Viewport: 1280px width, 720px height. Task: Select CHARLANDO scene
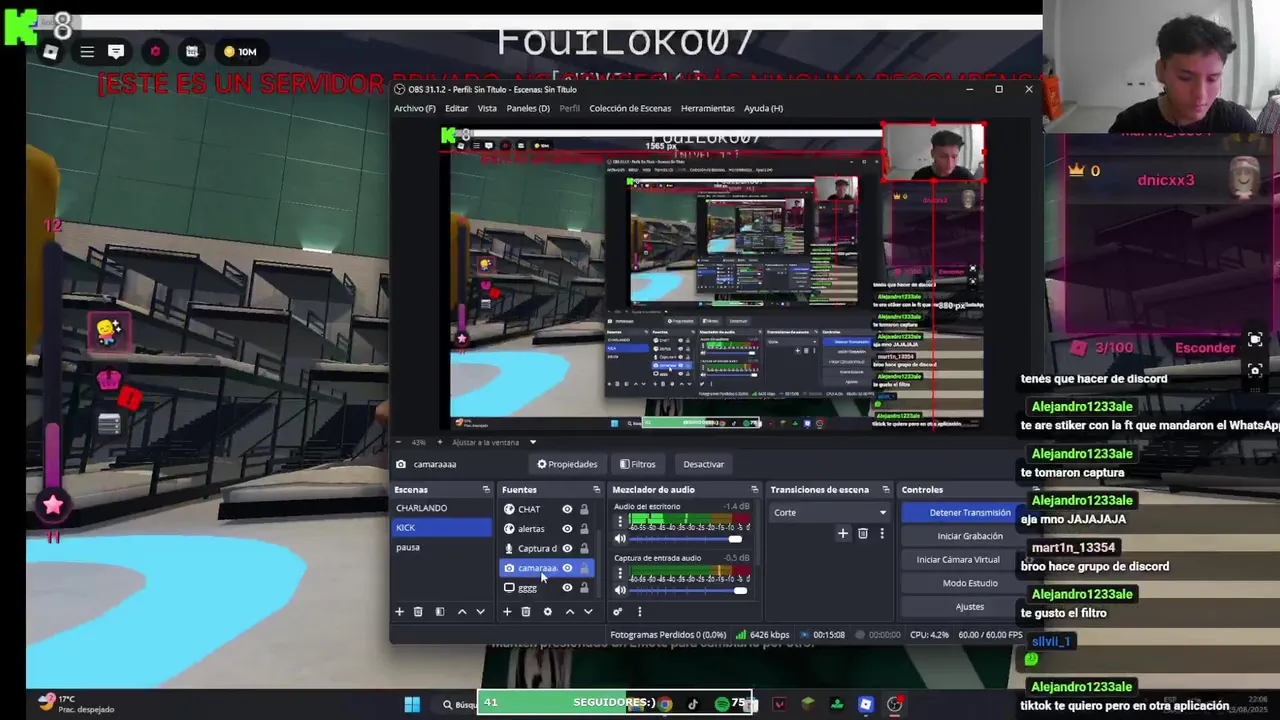[442, 509]
